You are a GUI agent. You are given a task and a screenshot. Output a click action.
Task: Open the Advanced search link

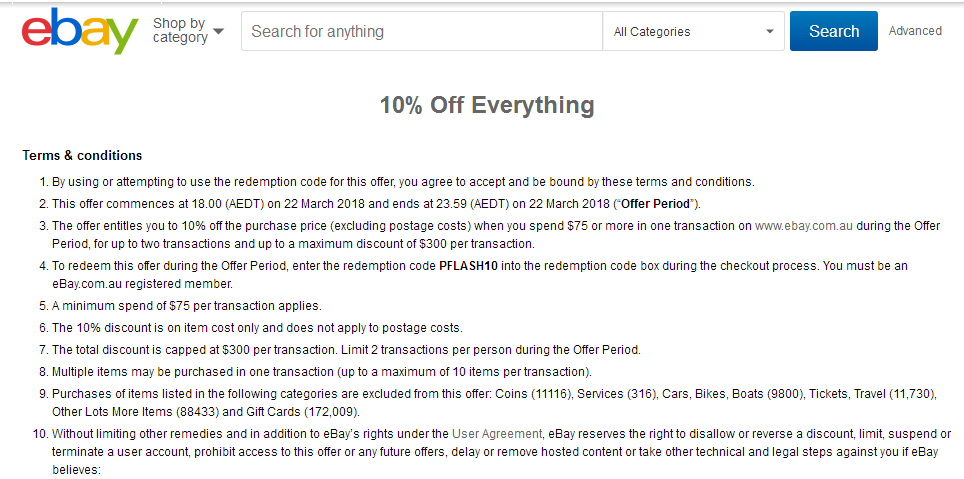tap(915, 31)
